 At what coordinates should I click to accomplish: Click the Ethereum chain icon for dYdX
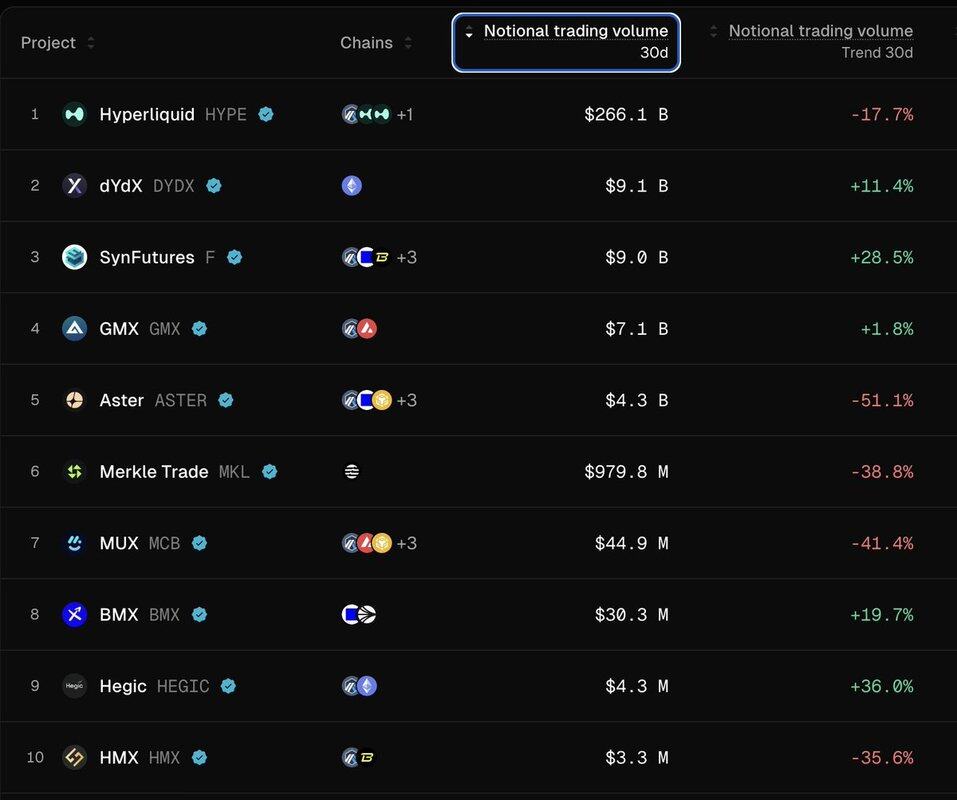352,185
